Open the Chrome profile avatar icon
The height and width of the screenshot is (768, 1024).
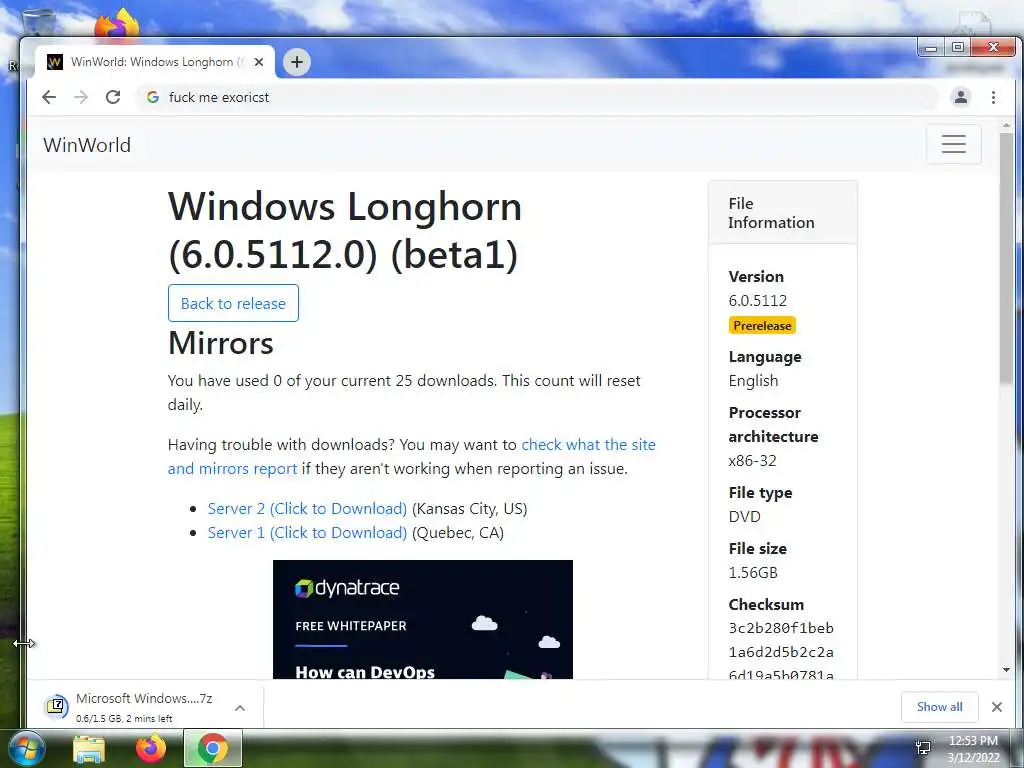click(961, 97)
